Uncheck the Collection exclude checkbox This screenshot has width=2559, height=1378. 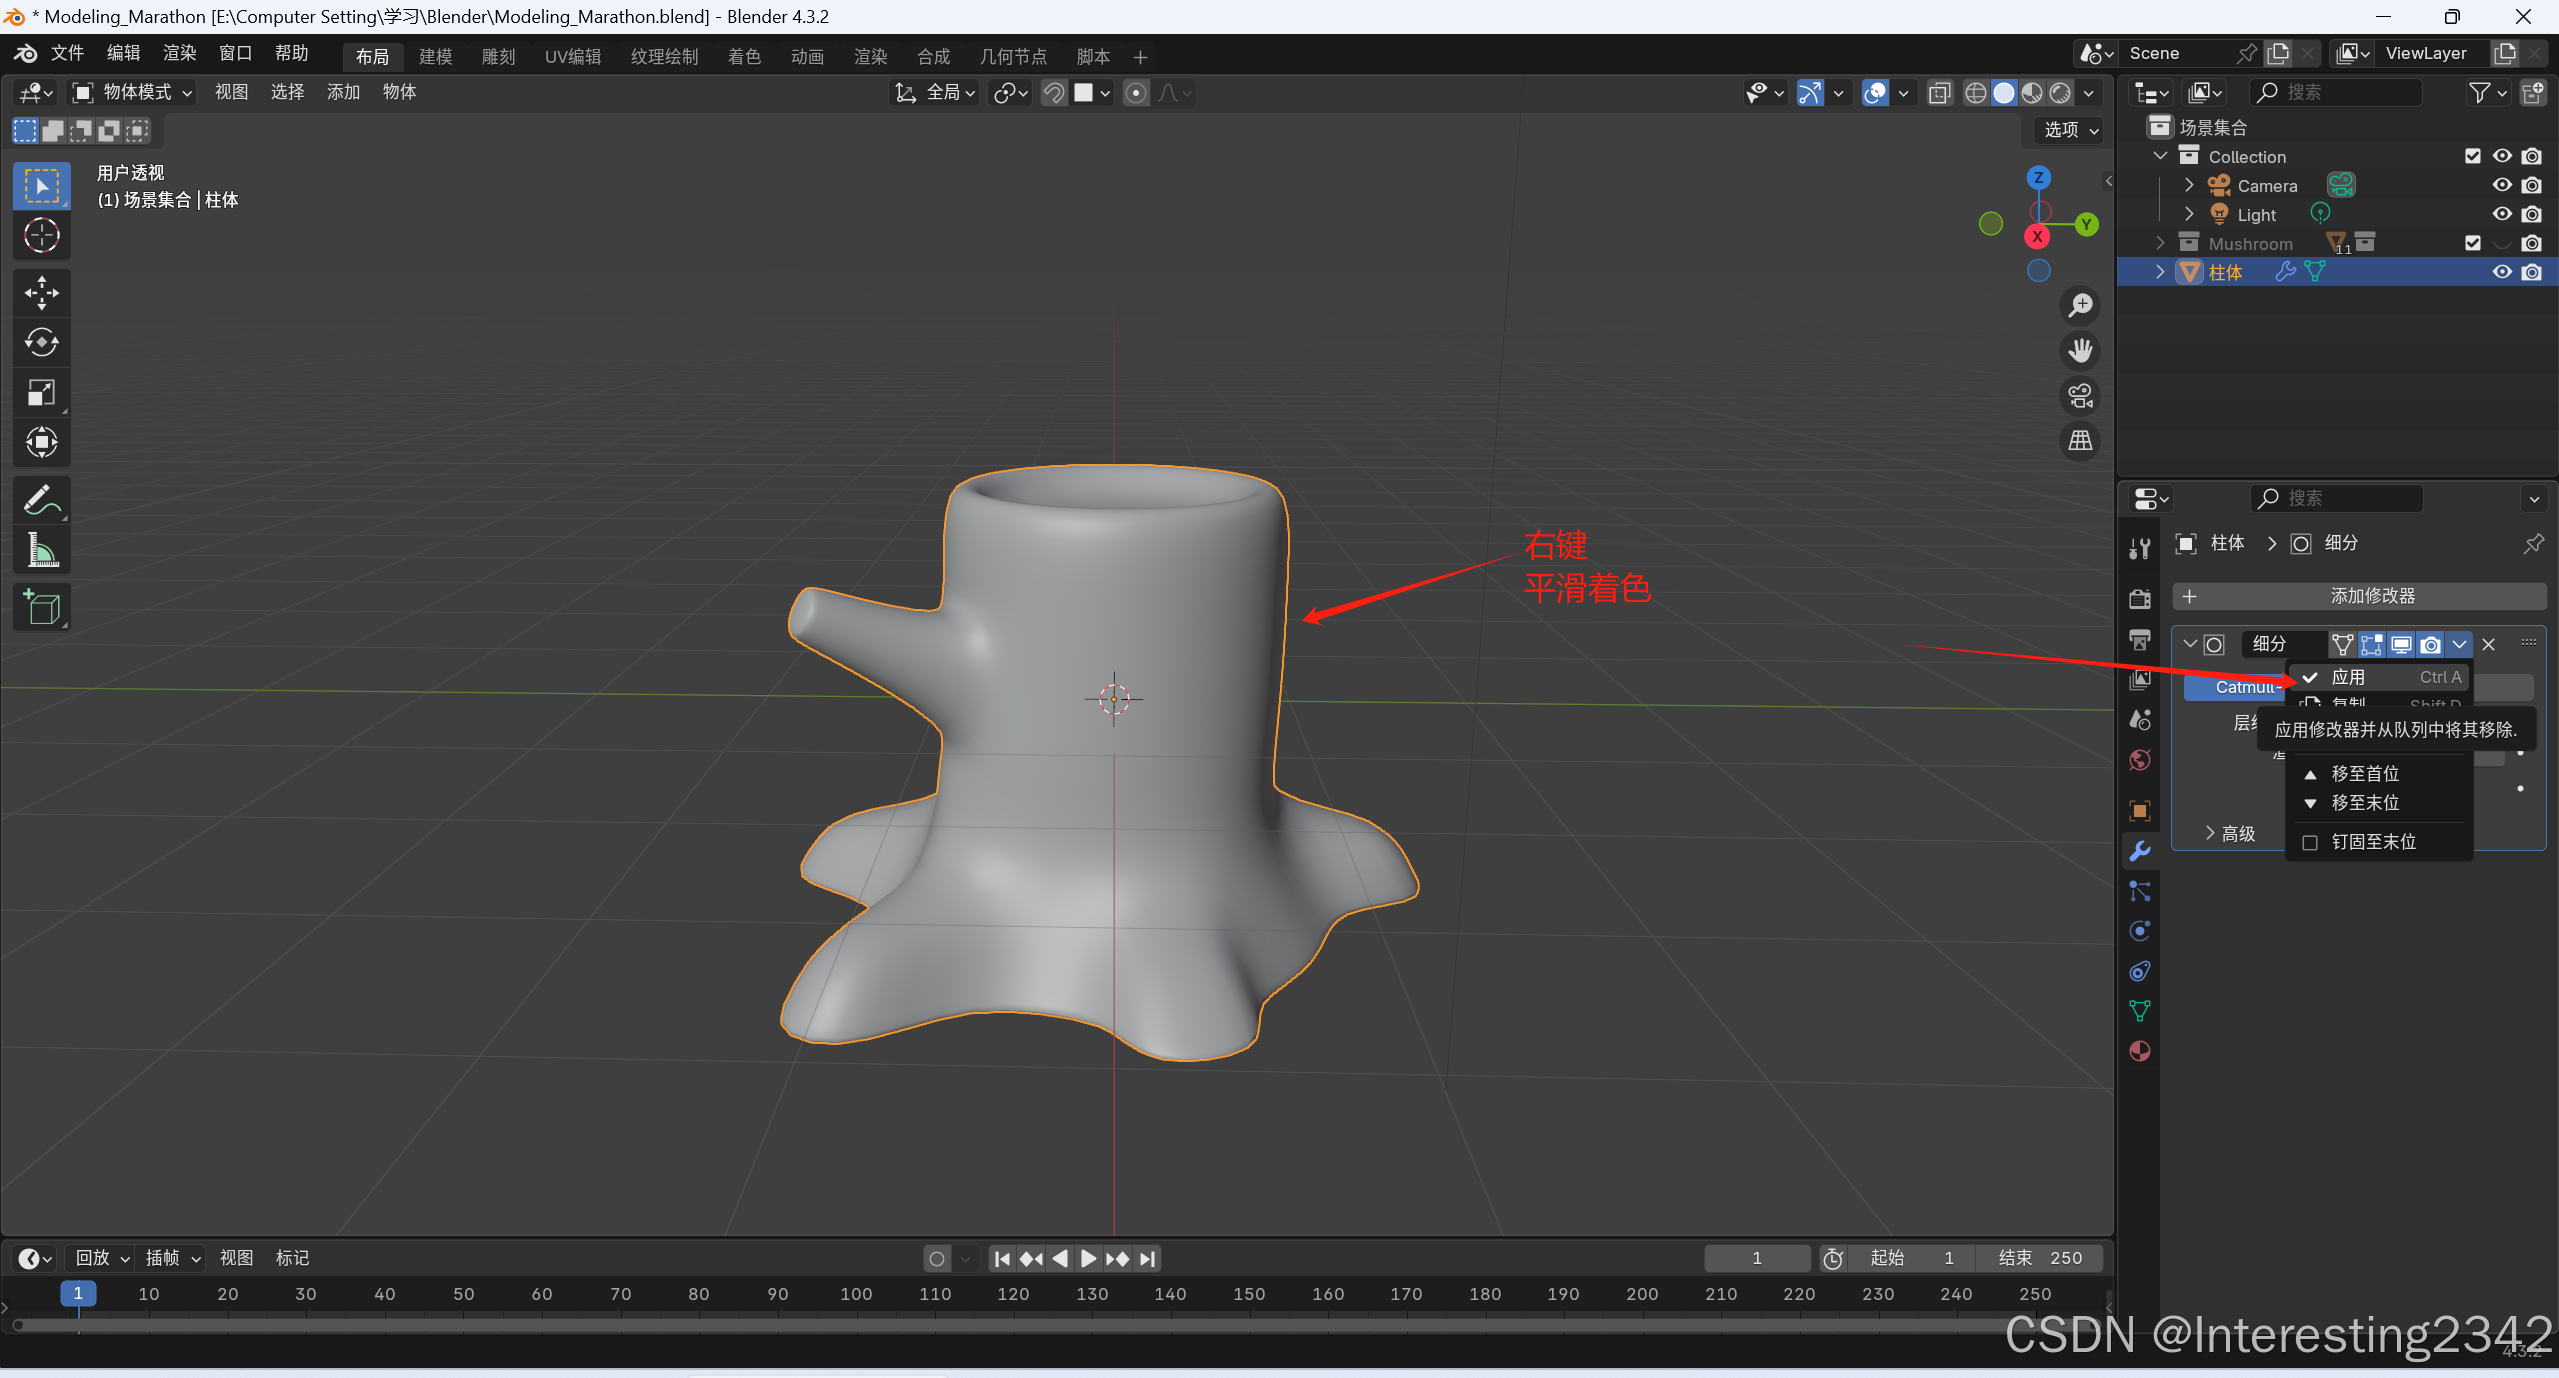pos(2472,156)
